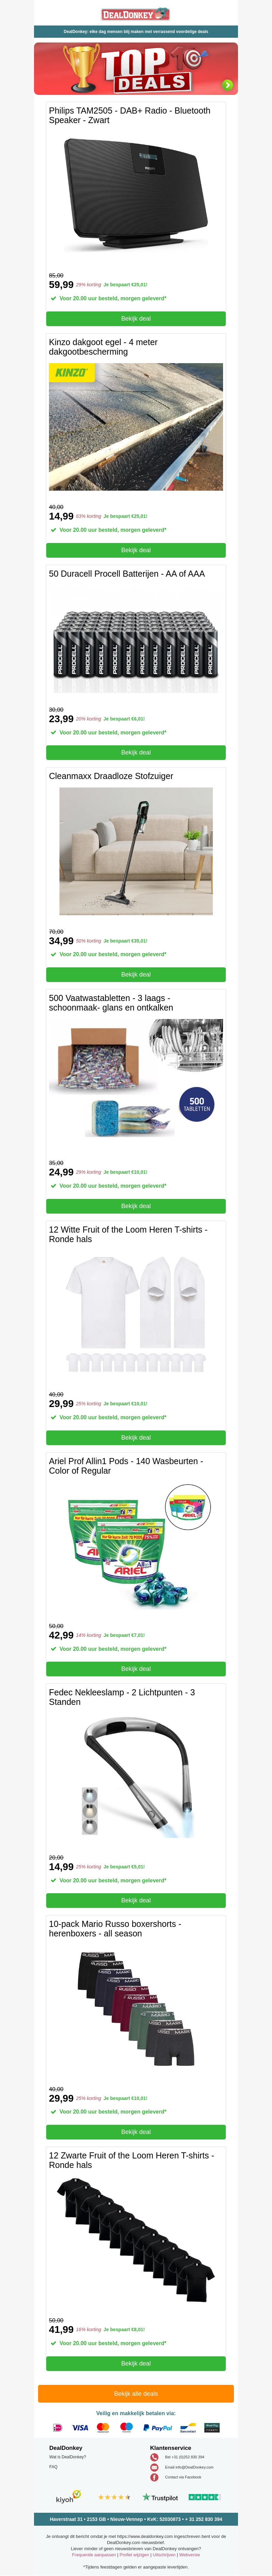Viewport: 272px width, 2576px height.
Task: Open 'Bekijk deal' for Duracell Procell batteries
Action: point(136,752)
